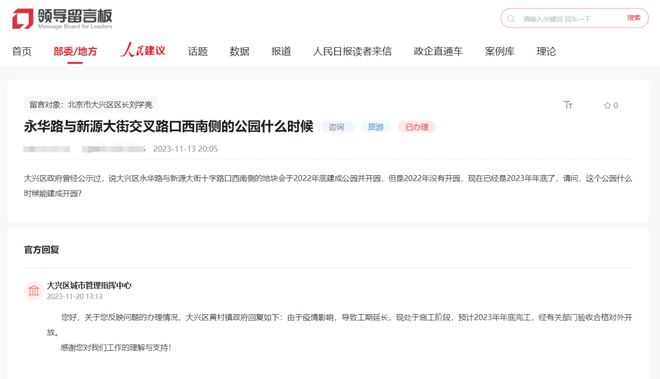Open the 理论 theory tab
This screenshot has width=660, height=379.
coord(546,51)
